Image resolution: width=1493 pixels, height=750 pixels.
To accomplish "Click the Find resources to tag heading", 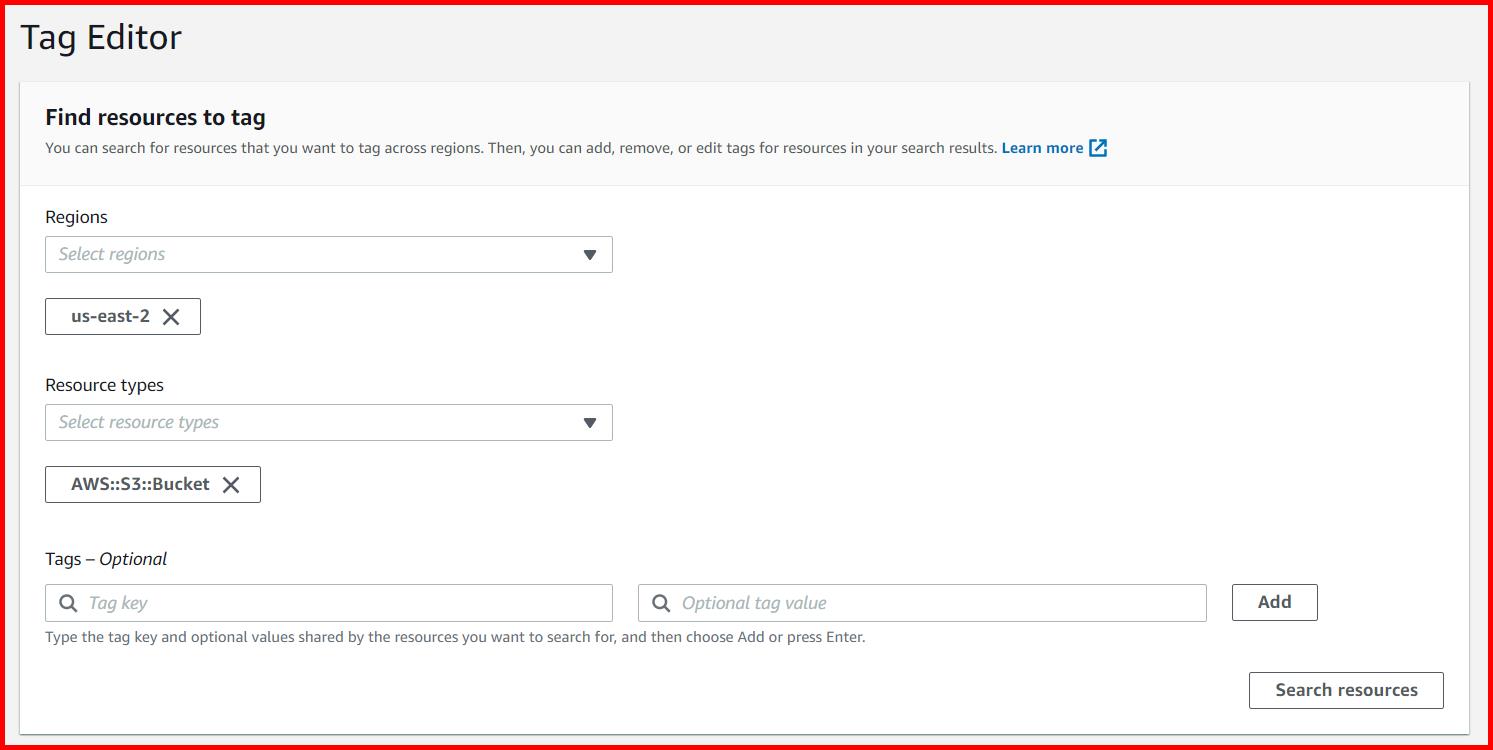I will pyautogui.click(x=154, y=117).
